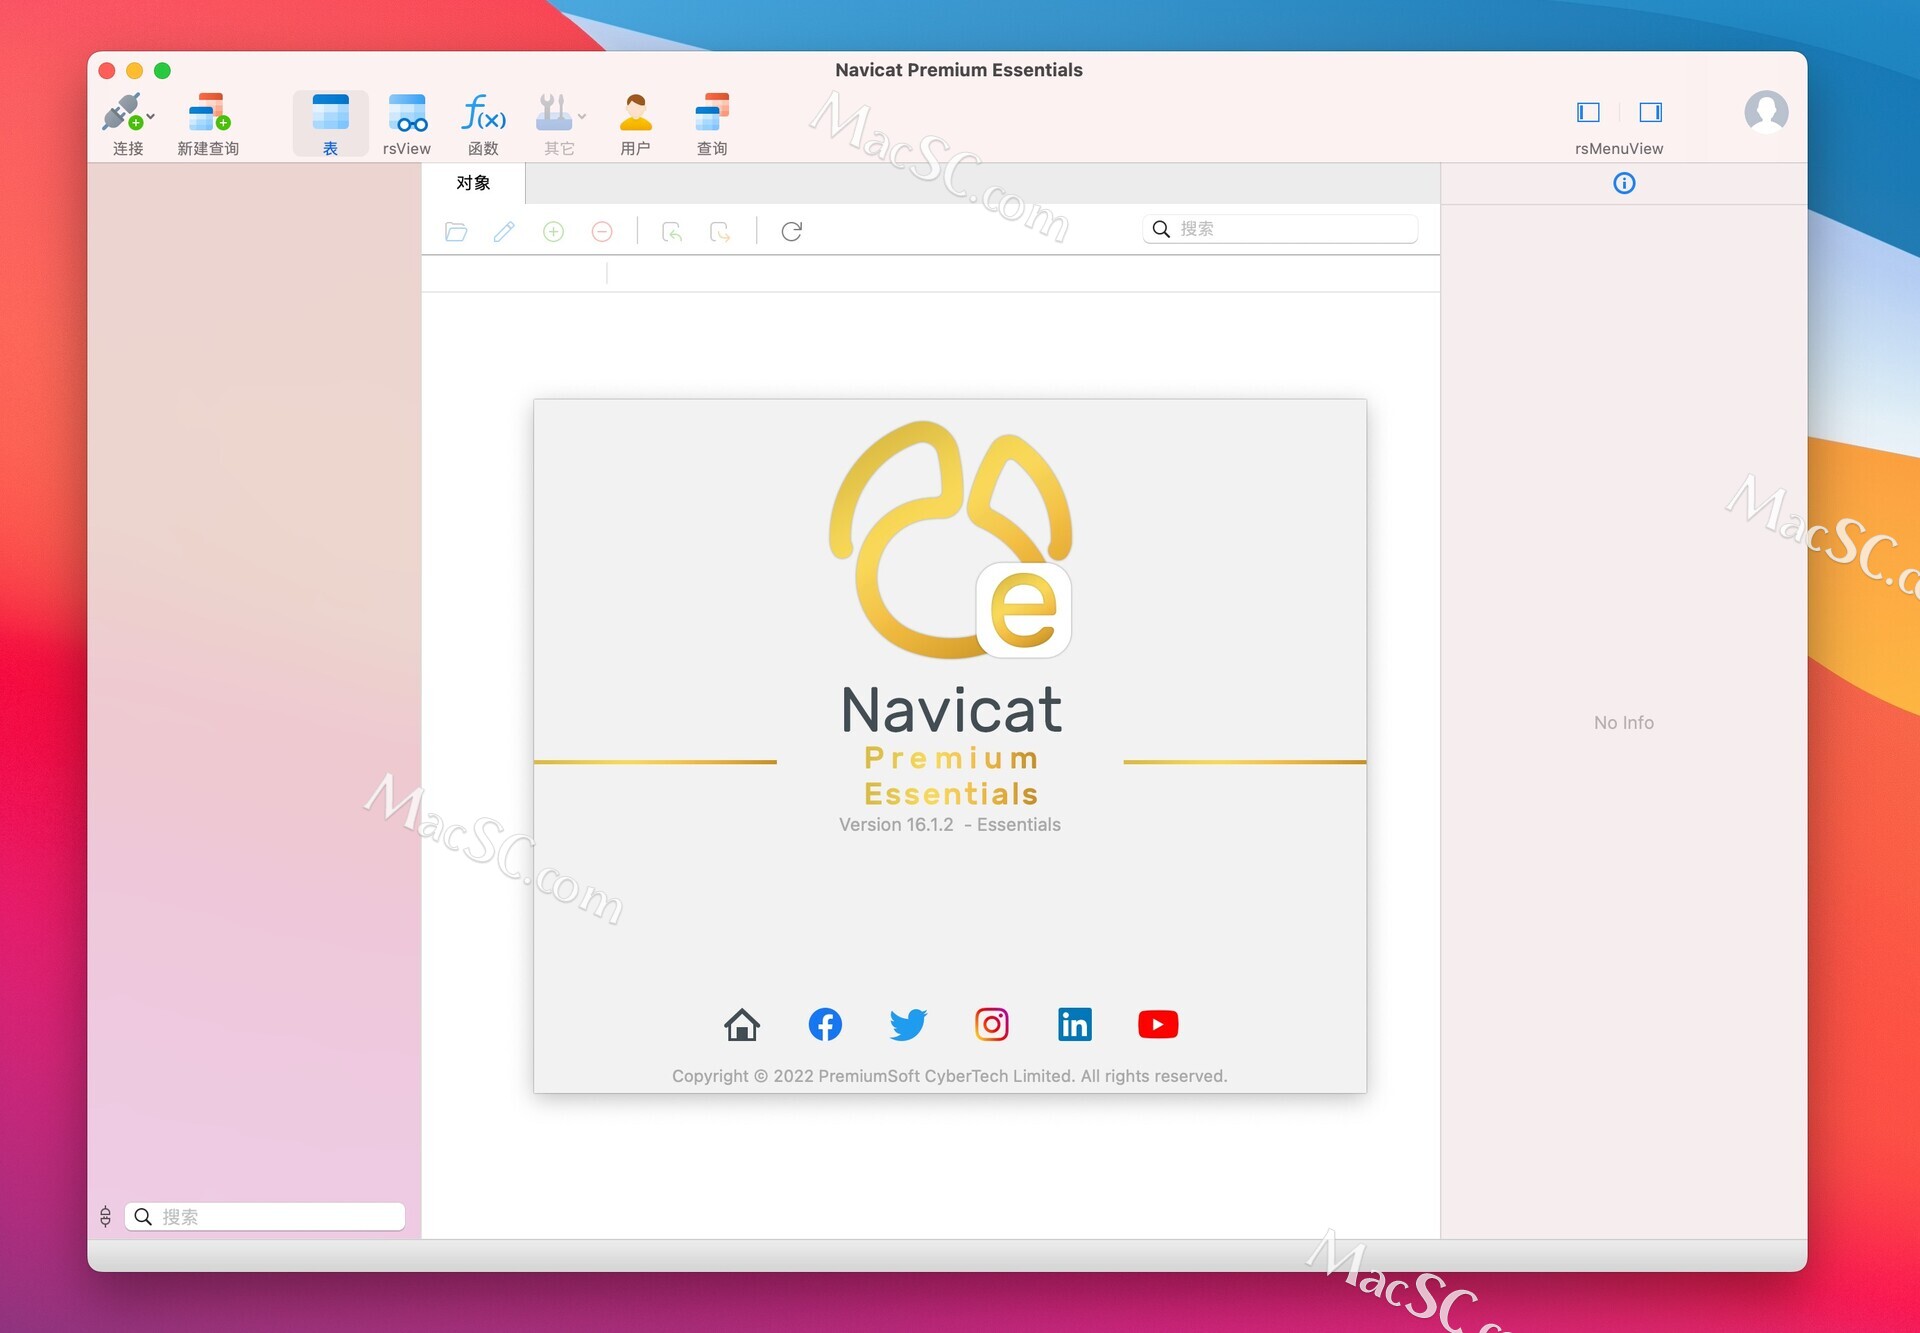The width and height of the screenshot is (1920, 1333).
Task: Select the info tab icon in right panel
Action: pos(1624,183)
